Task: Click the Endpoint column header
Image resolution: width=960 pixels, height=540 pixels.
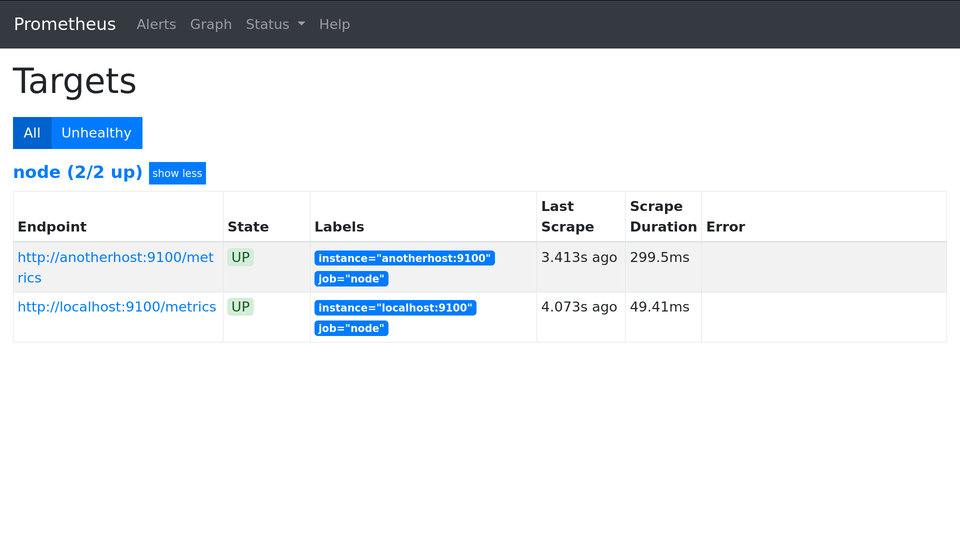Action: 52,227
